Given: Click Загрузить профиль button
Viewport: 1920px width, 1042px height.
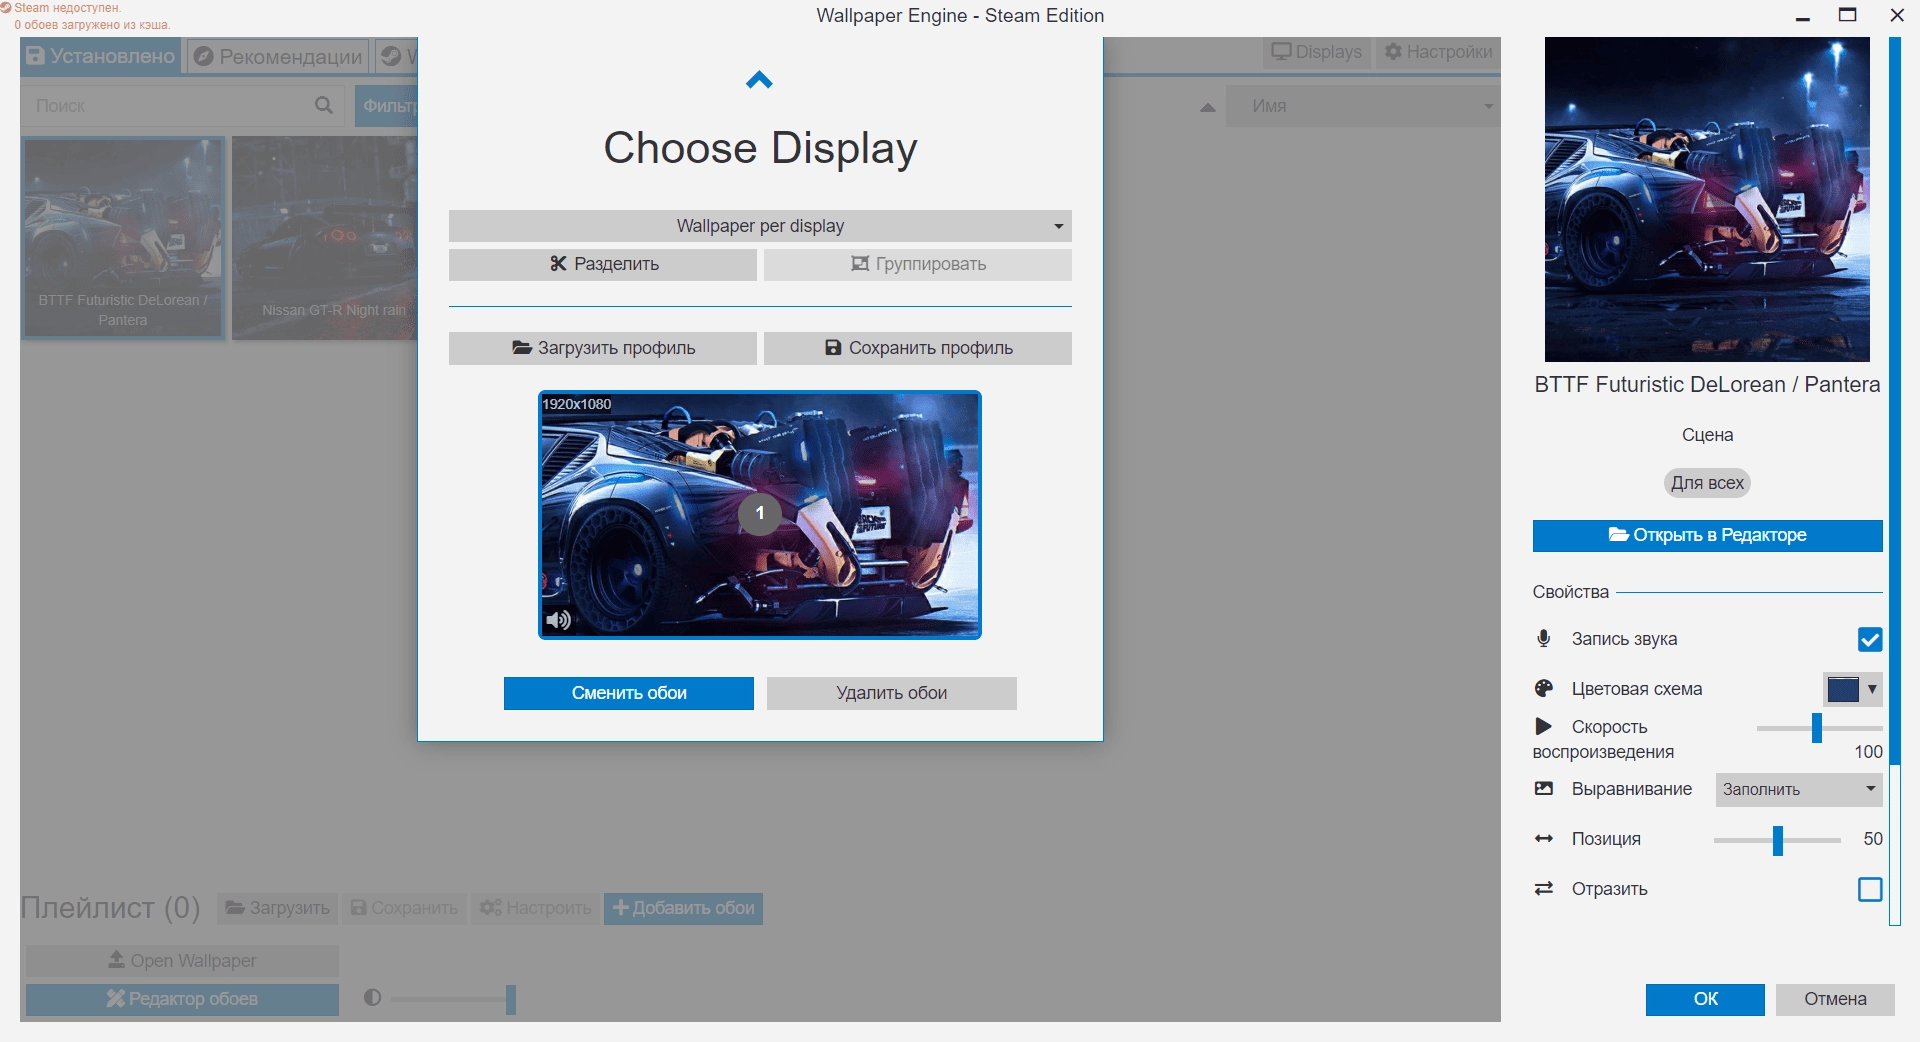Looking at the screenshot, I should tap(603, 348).
